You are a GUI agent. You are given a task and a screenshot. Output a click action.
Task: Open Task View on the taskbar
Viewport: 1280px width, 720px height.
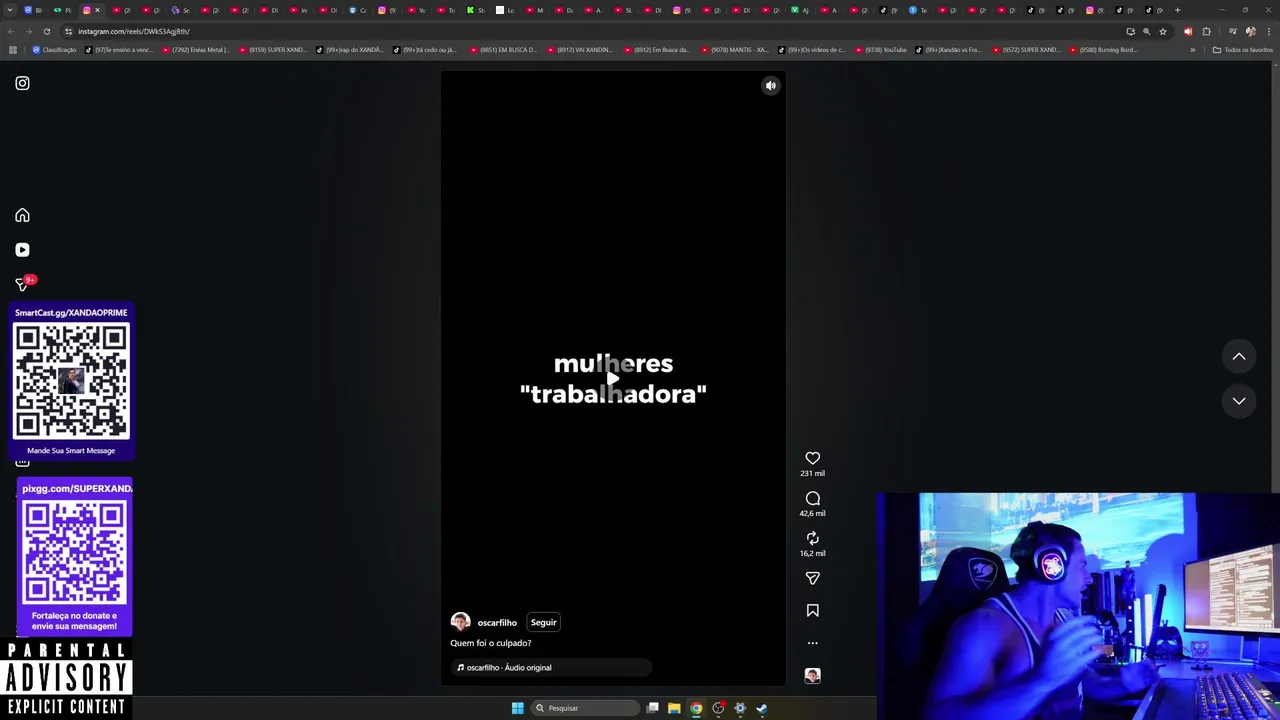pos(652,708)
